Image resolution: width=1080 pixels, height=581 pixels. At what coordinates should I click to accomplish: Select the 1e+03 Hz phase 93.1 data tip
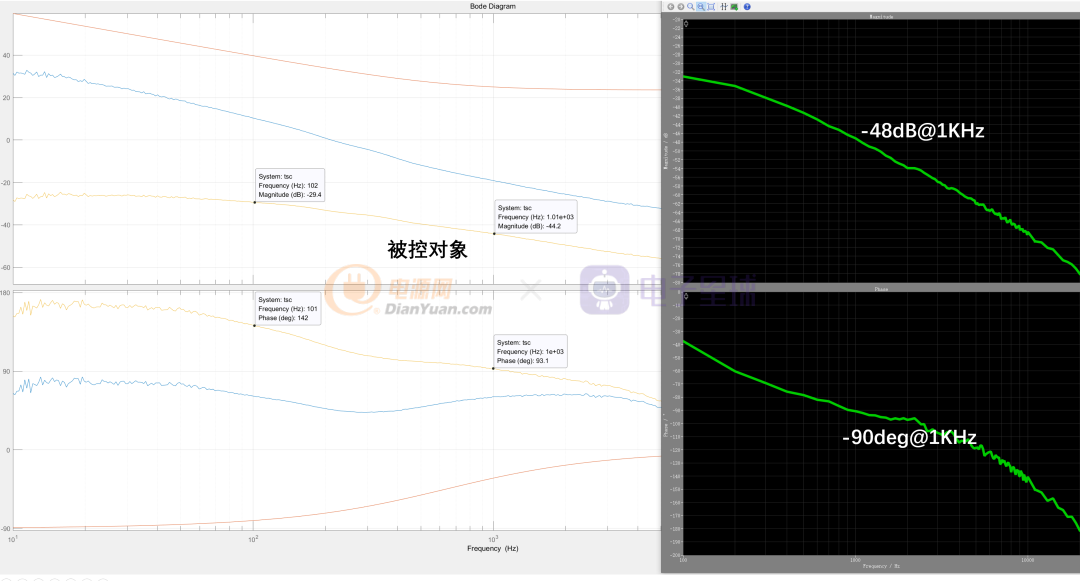click(530, 352)
